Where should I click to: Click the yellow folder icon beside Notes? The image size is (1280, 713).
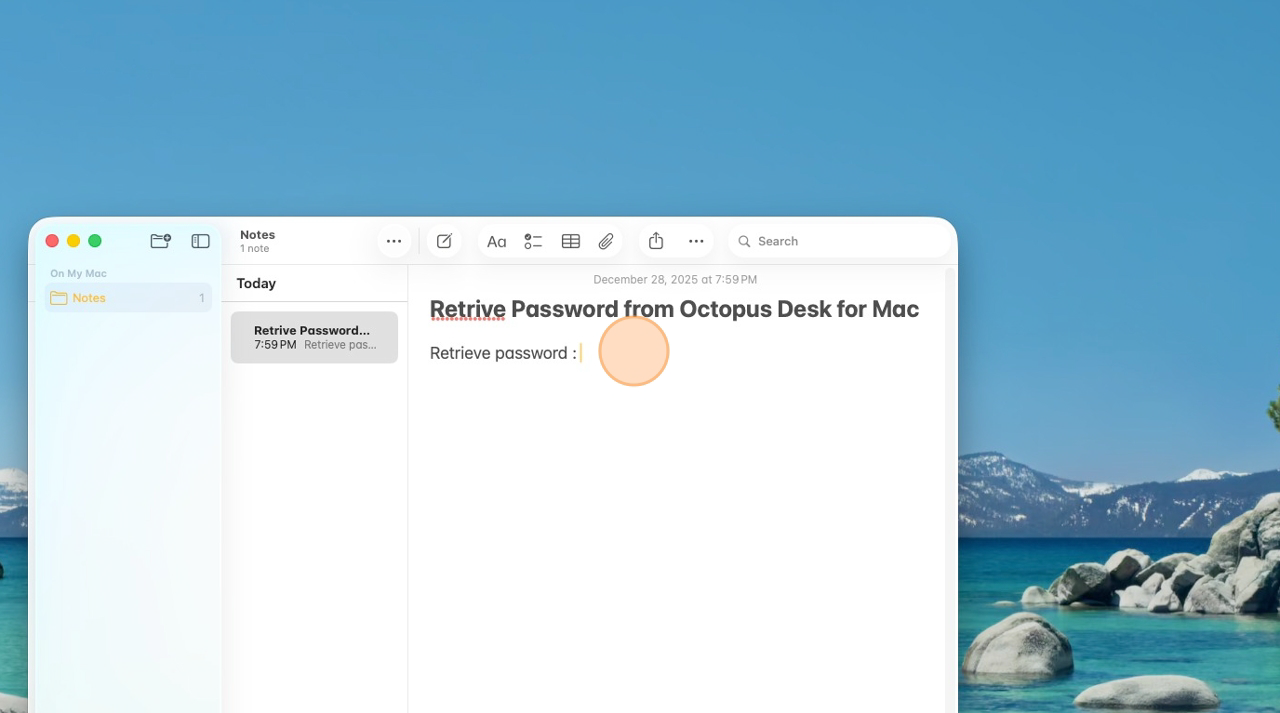click(x=58, y=297)
